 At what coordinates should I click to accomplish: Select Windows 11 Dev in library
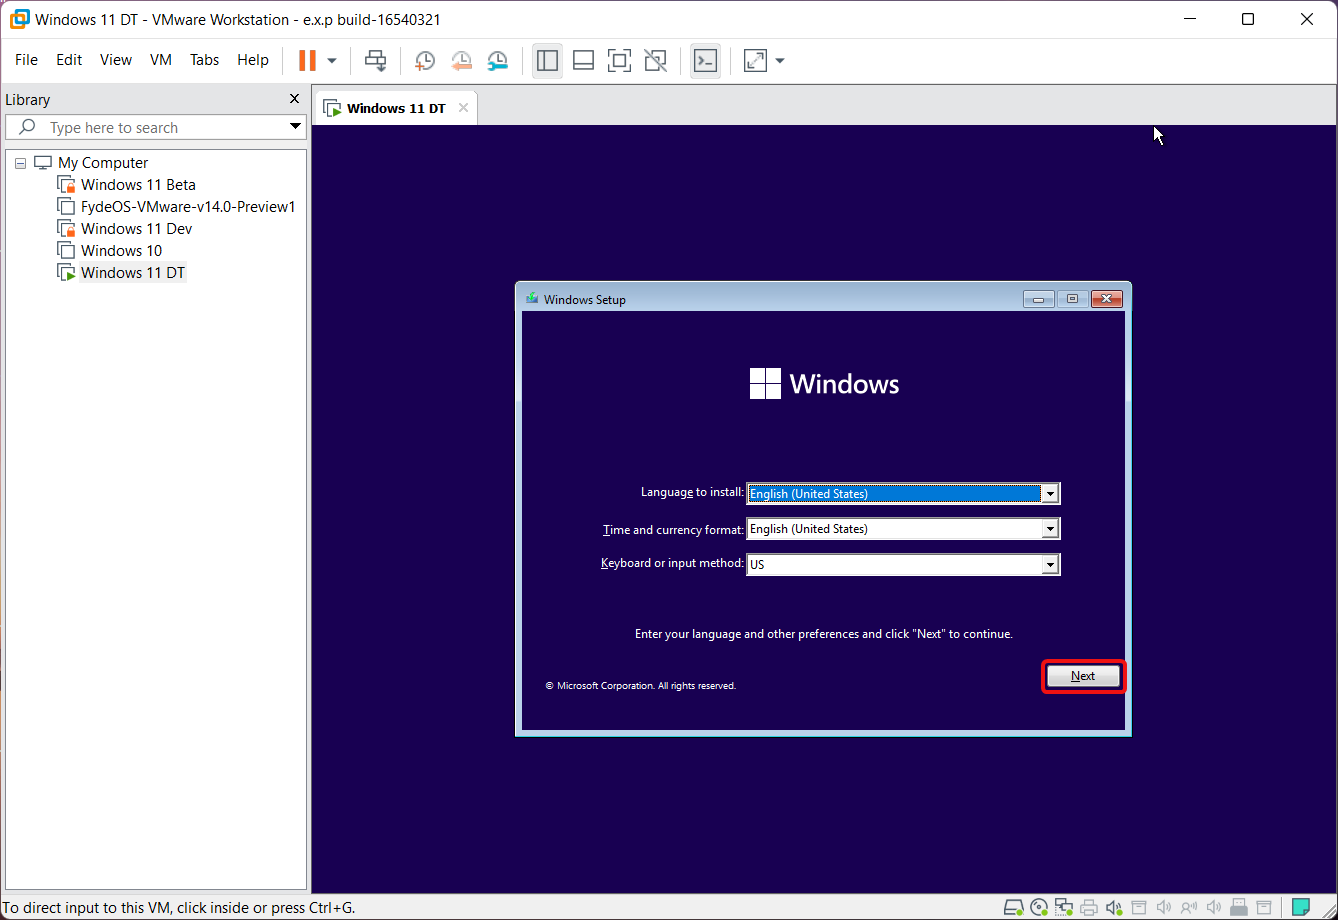[136, 229]
